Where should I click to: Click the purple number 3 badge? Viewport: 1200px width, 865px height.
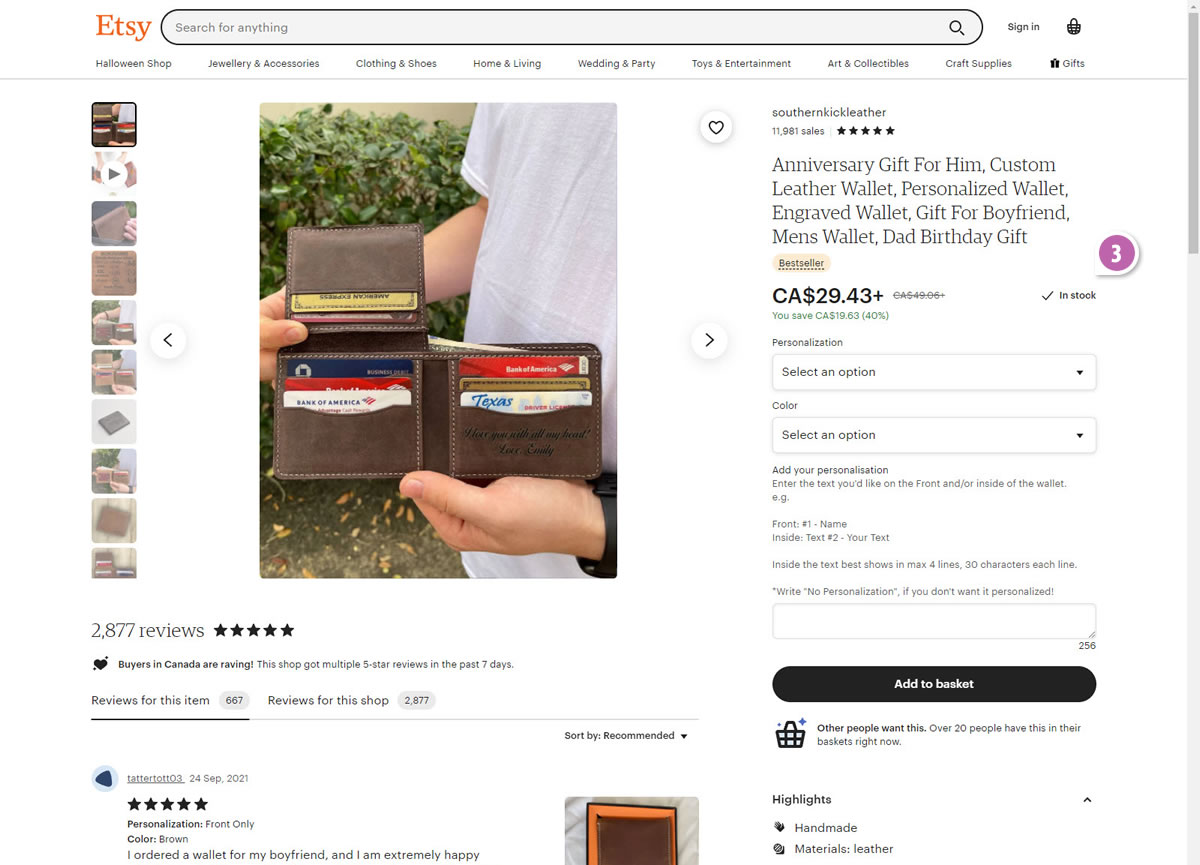point(1117,253)
